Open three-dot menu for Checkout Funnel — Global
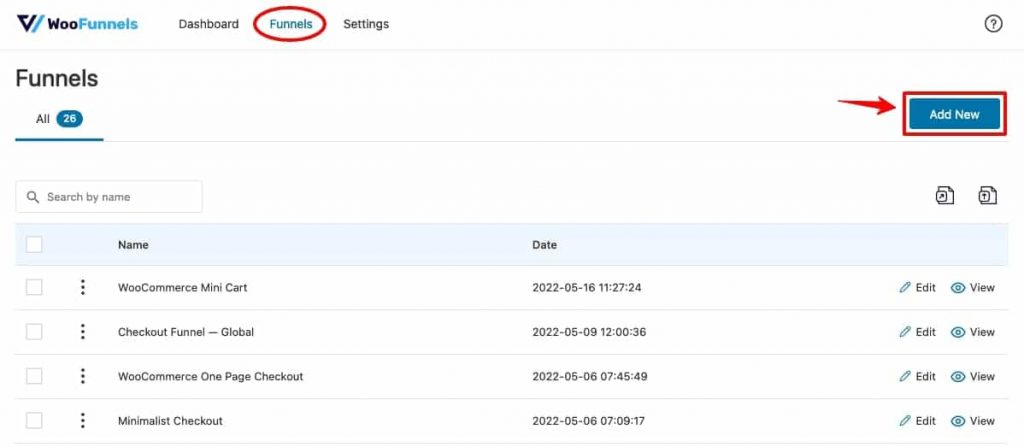The width and height of the screenshot is (1024, 447). (82, 331)
